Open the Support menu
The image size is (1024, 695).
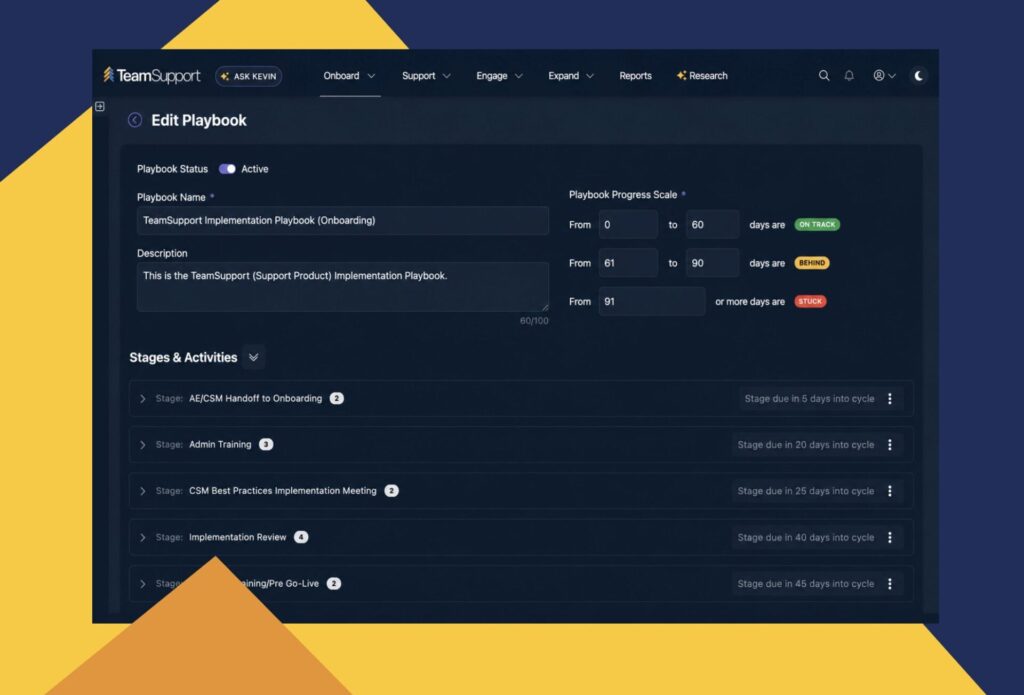(x=426, y=76)
